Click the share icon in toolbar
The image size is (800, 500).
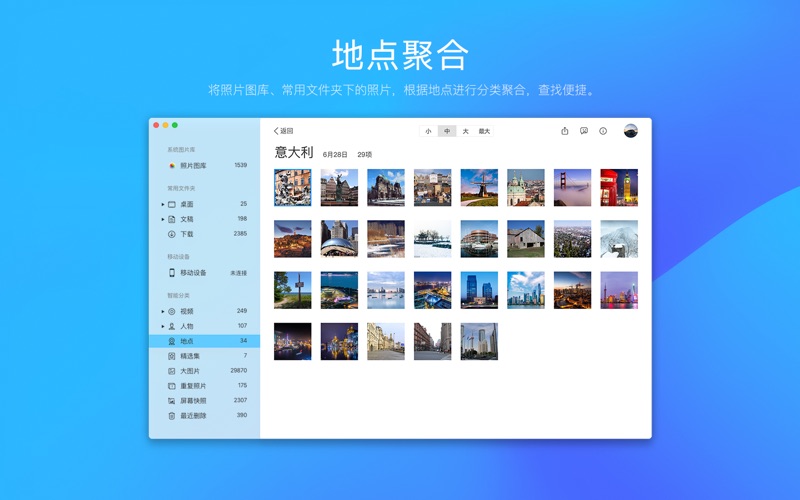click(x=565, y=131)
